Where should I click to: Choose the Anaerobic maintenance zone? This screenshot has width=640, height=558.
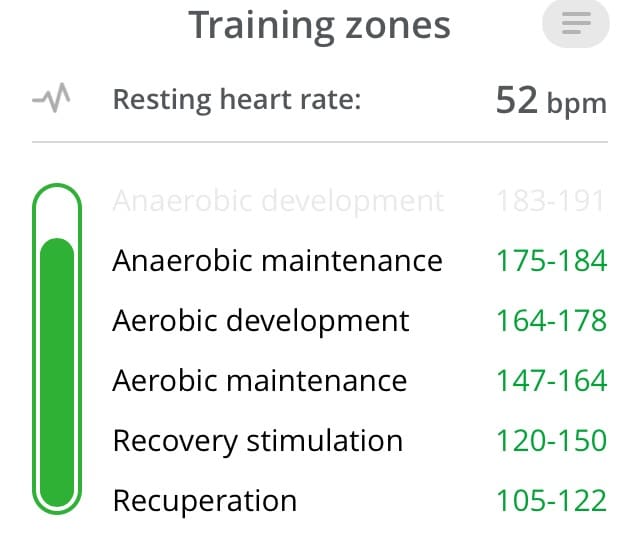coord(277,261)
